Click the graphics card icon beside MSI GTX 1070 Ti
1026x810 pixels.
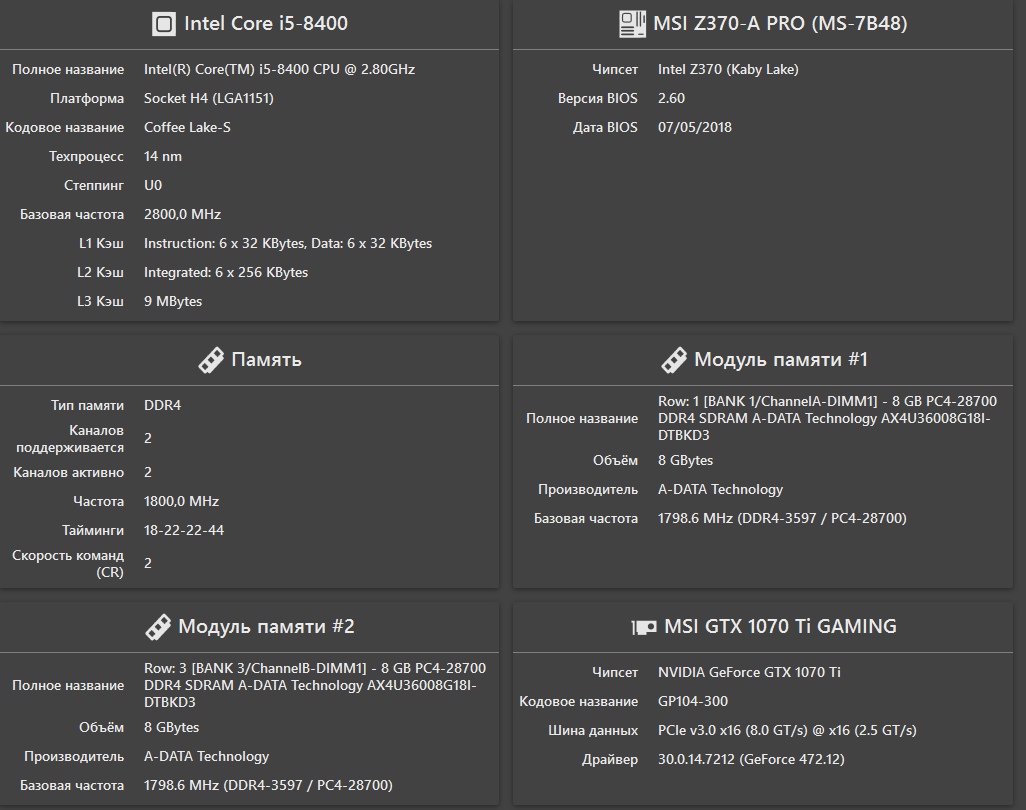pyautogui.click(x=644, y=627)
